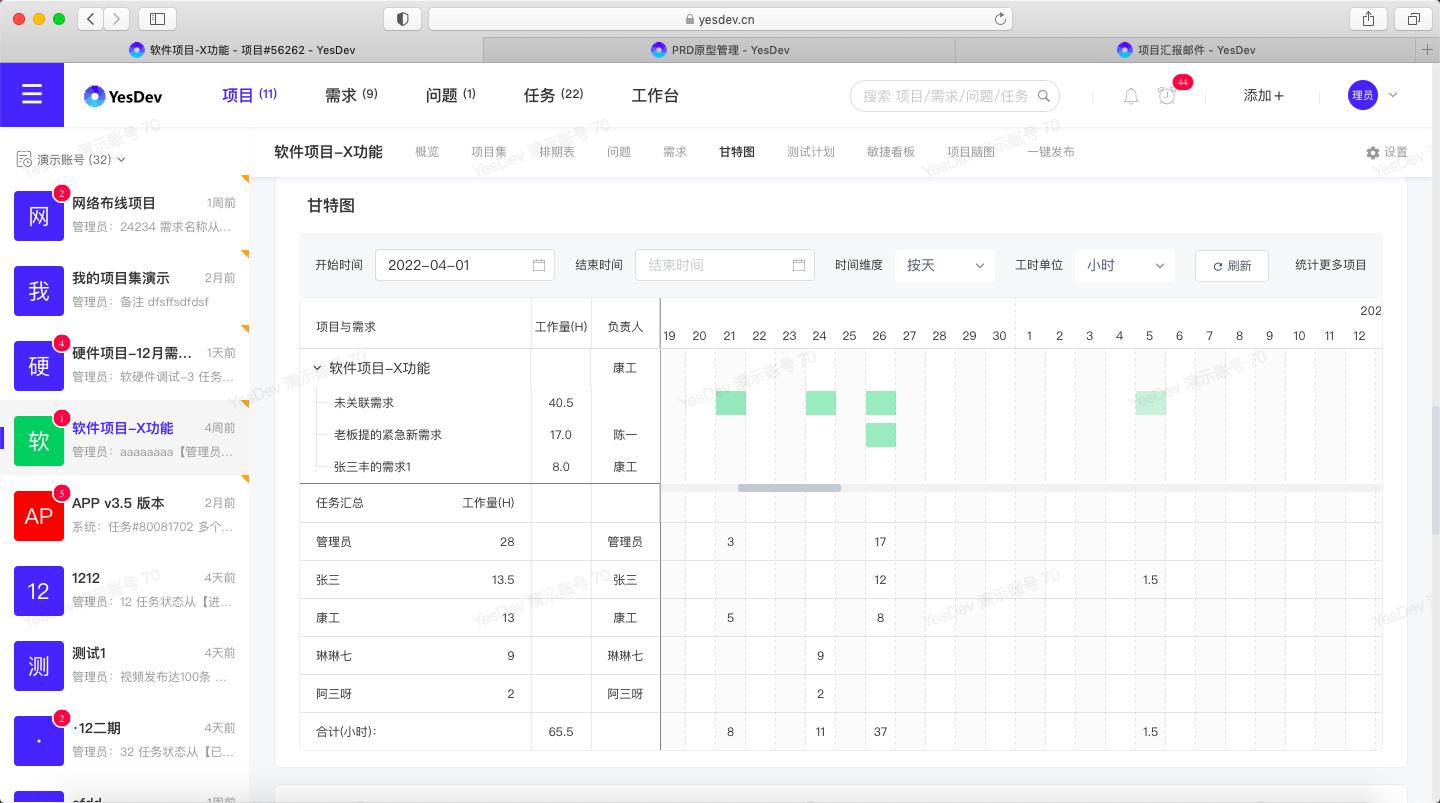Collapse the 软件项目-X功能 tree node
Viewport: 1440px width, 803px height.
click(316, 367)
